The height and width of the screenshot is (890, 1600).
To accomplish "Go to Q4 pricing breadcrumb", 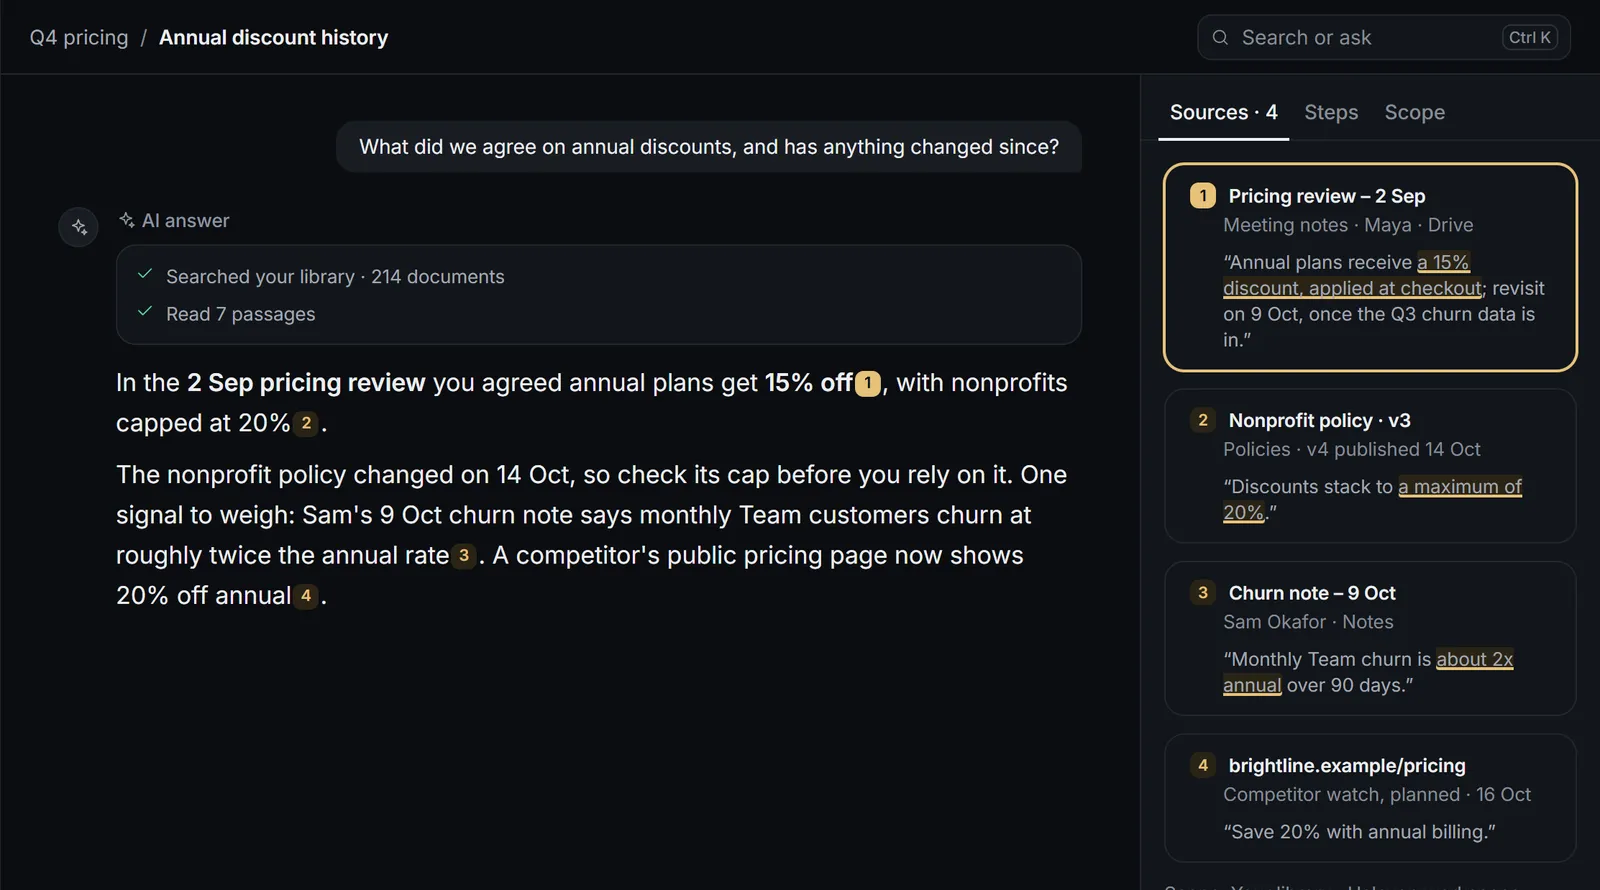I will 79,38.
